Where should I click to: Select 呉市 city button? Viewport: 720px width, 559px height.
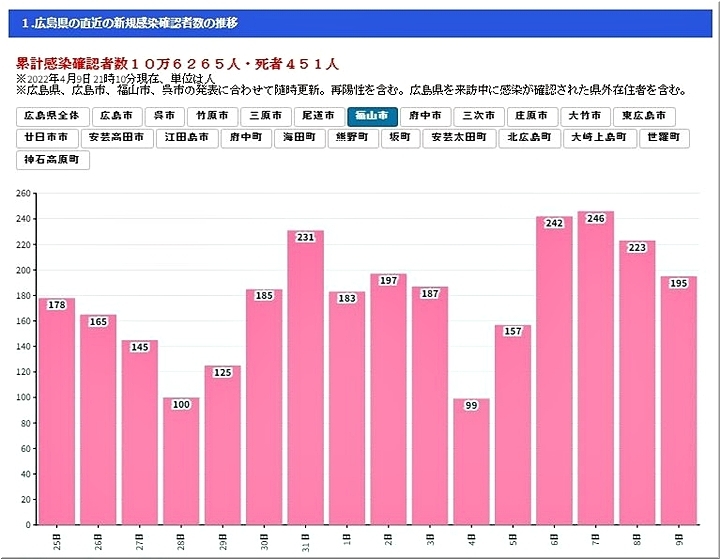click(x=164, y=116)
